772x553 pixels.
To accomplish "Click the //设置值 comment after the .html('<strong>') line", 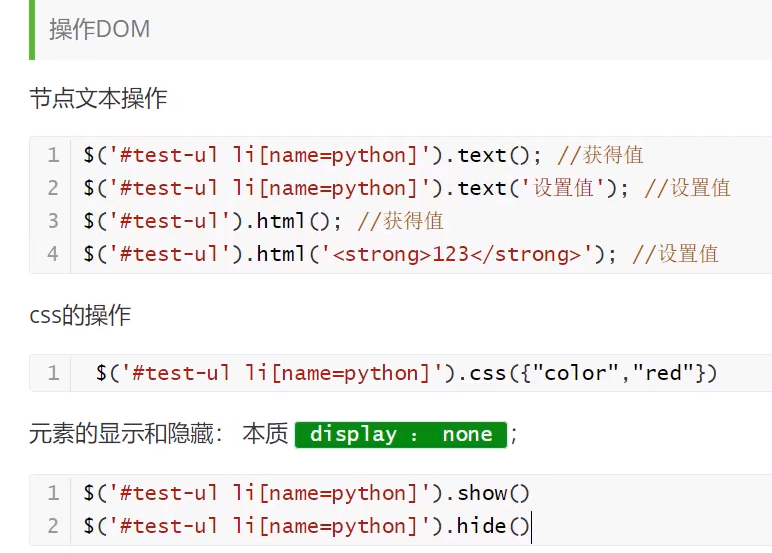I will [x=675, y=254].
